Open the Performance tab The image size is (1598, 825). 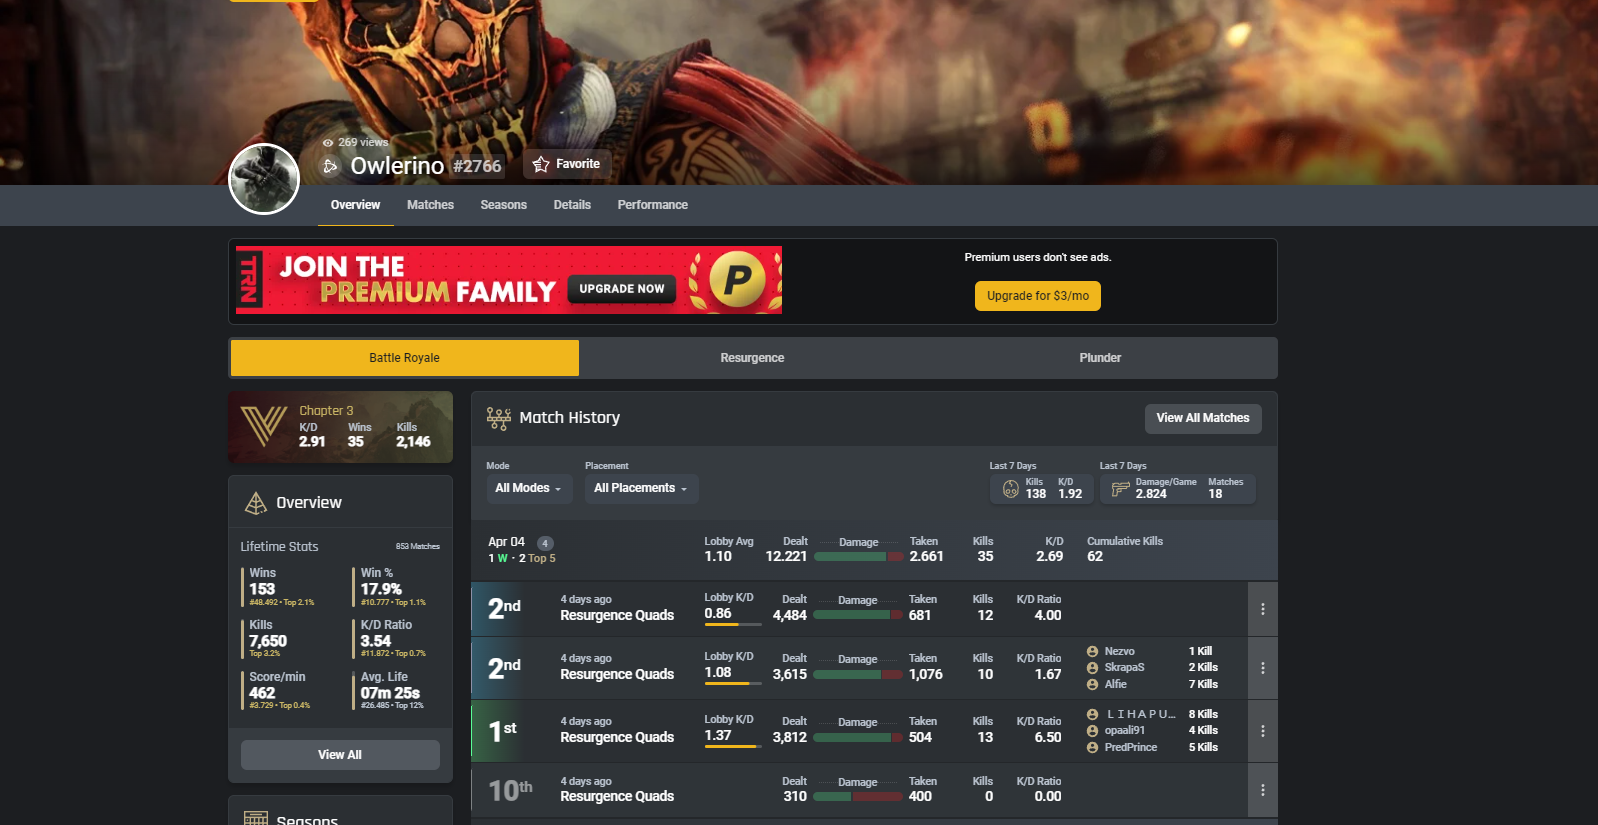coord(652,205)
